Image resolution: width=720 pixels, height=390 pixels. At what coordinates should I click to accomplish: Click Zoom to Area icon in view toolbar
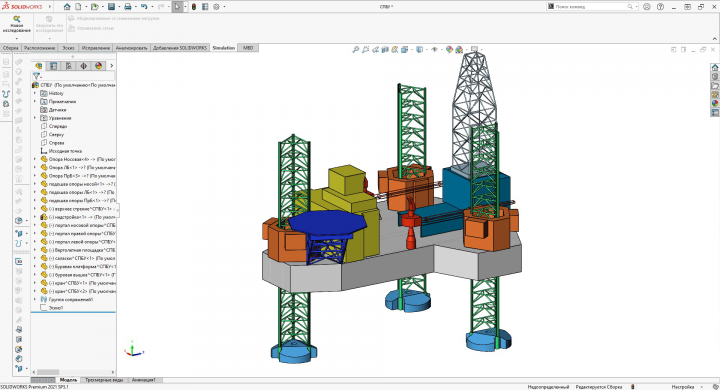[x=366, y=49]
